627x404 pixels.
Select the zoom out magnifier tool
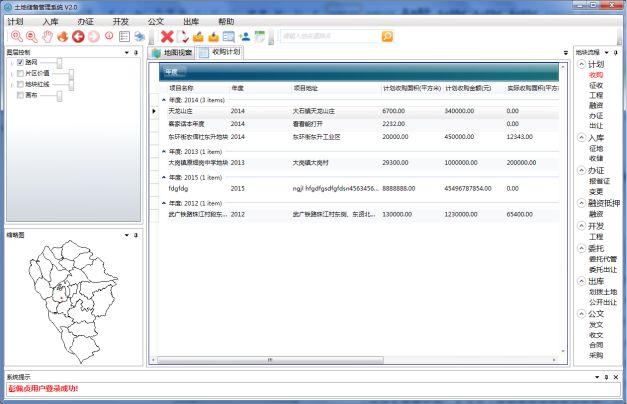[x=29, y=37]
